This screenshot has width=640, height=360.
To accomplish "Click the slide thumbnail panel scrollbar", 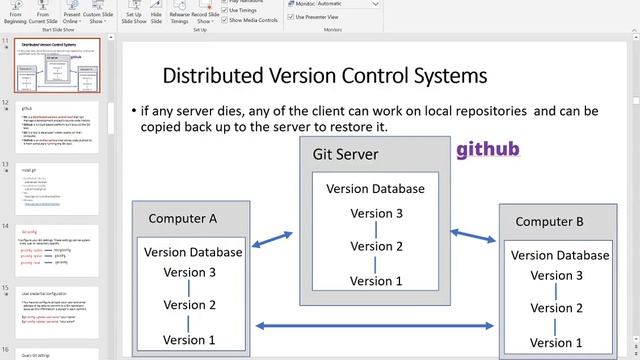I will 111,118.
